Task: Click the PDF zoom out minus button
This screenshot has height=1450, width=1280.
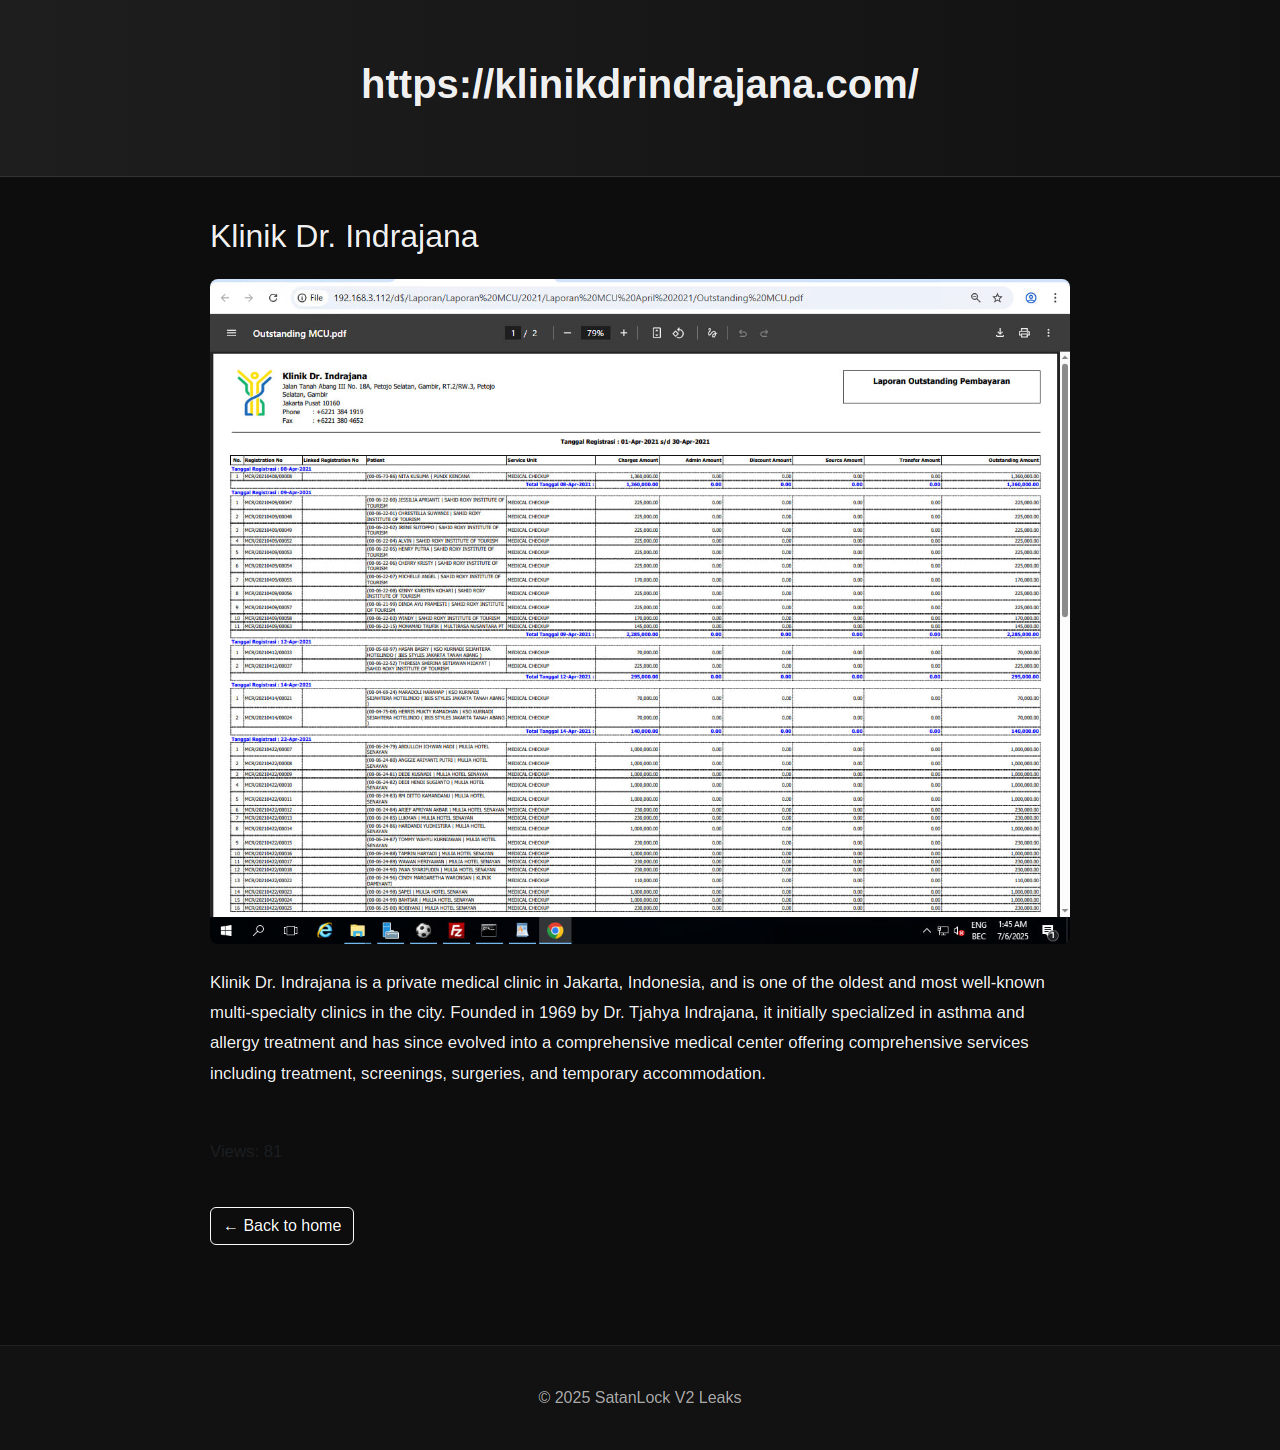Action: (567, 333)
